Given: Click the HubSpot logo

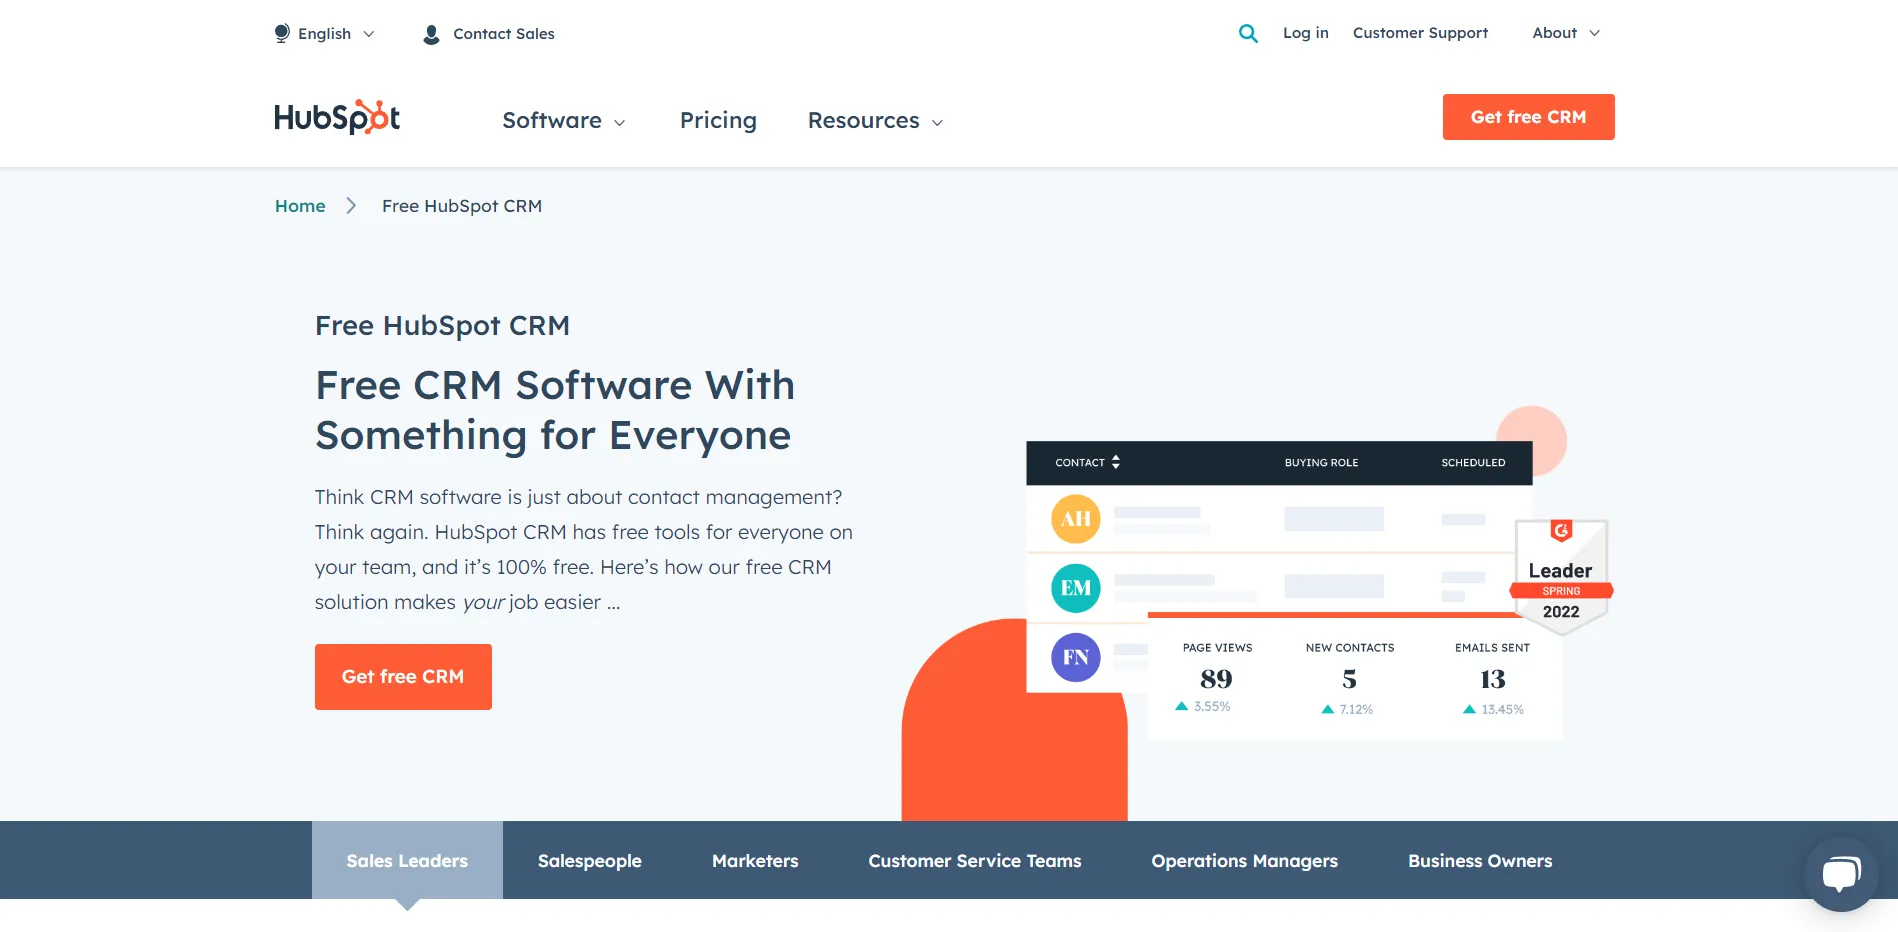Looking at the screenshot, I should (337, 117).
